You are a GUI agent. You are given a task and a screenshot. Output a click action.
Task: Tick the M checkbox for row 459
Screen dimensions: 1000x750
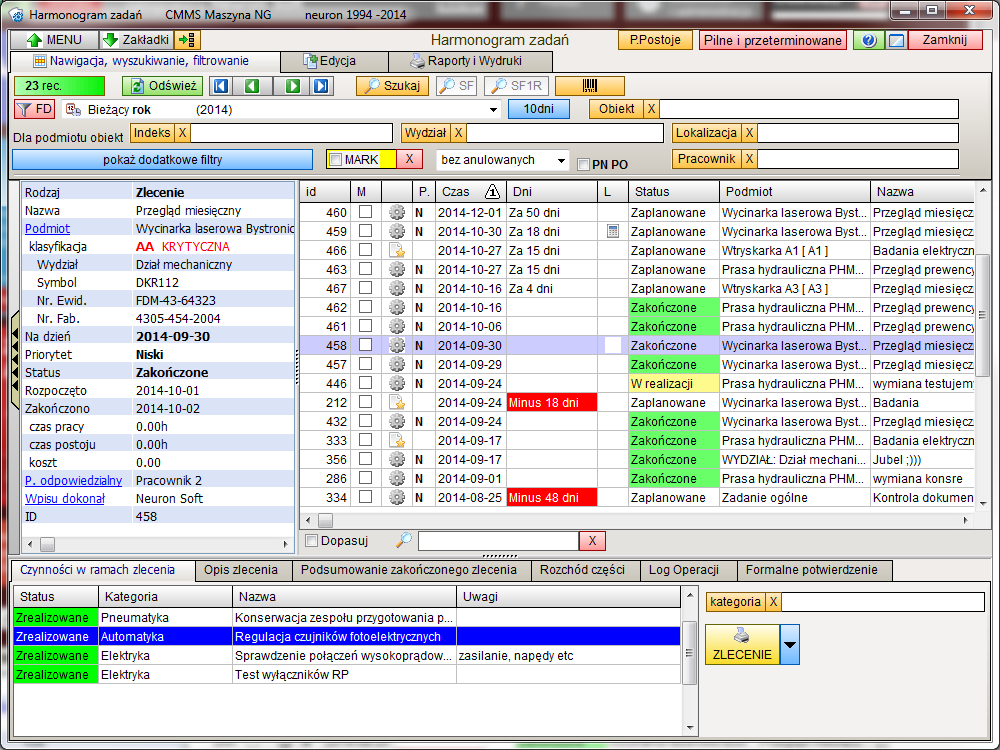pos(365,231)
